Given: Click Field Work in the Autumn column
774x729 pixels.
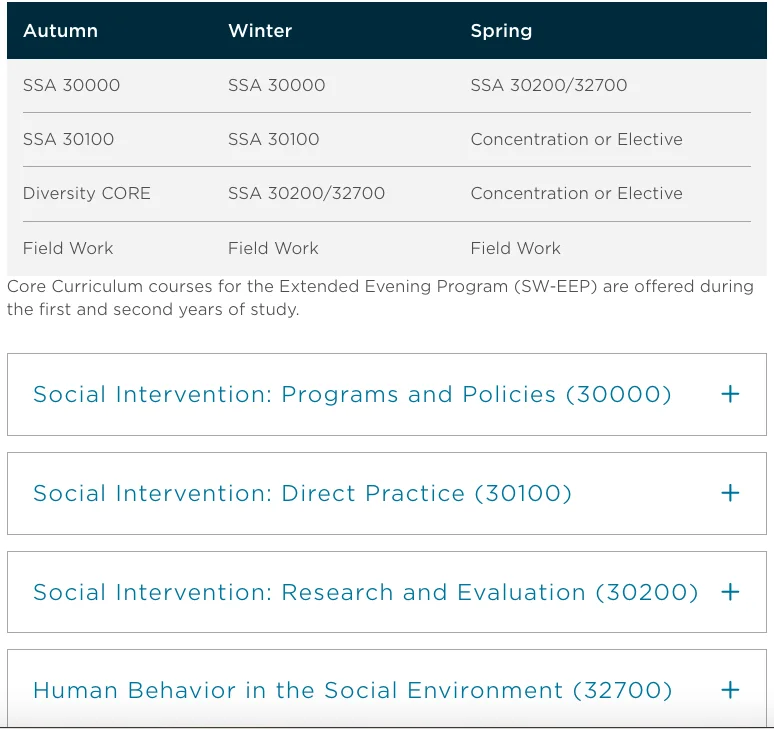Looking at the screenshot, I should 68,248.
